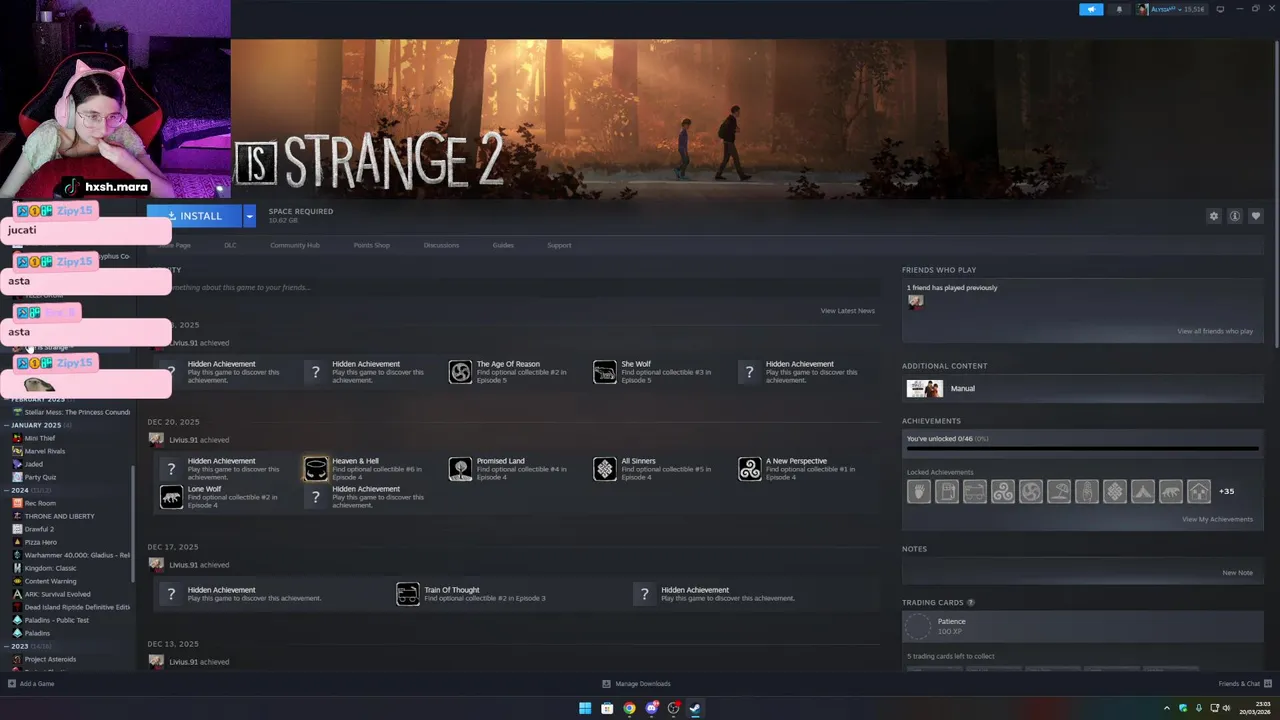Screen dimensions: 1280x720
Task: Create a New Note
Action: [x=1237, y=573]
